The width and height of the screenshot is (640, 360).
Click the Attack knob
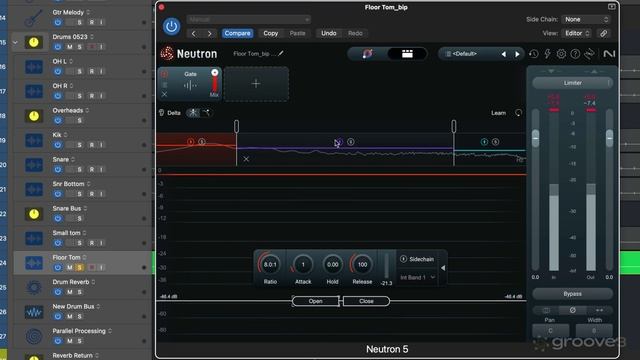point(303,264)
